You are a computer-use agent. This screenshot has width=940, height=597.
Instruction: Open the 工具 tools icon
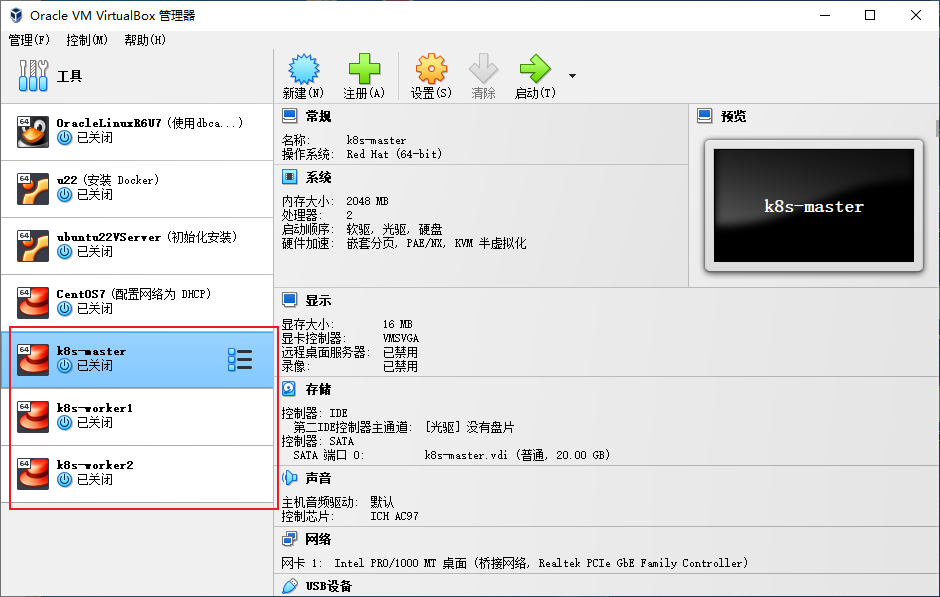[x=33, y=76]
